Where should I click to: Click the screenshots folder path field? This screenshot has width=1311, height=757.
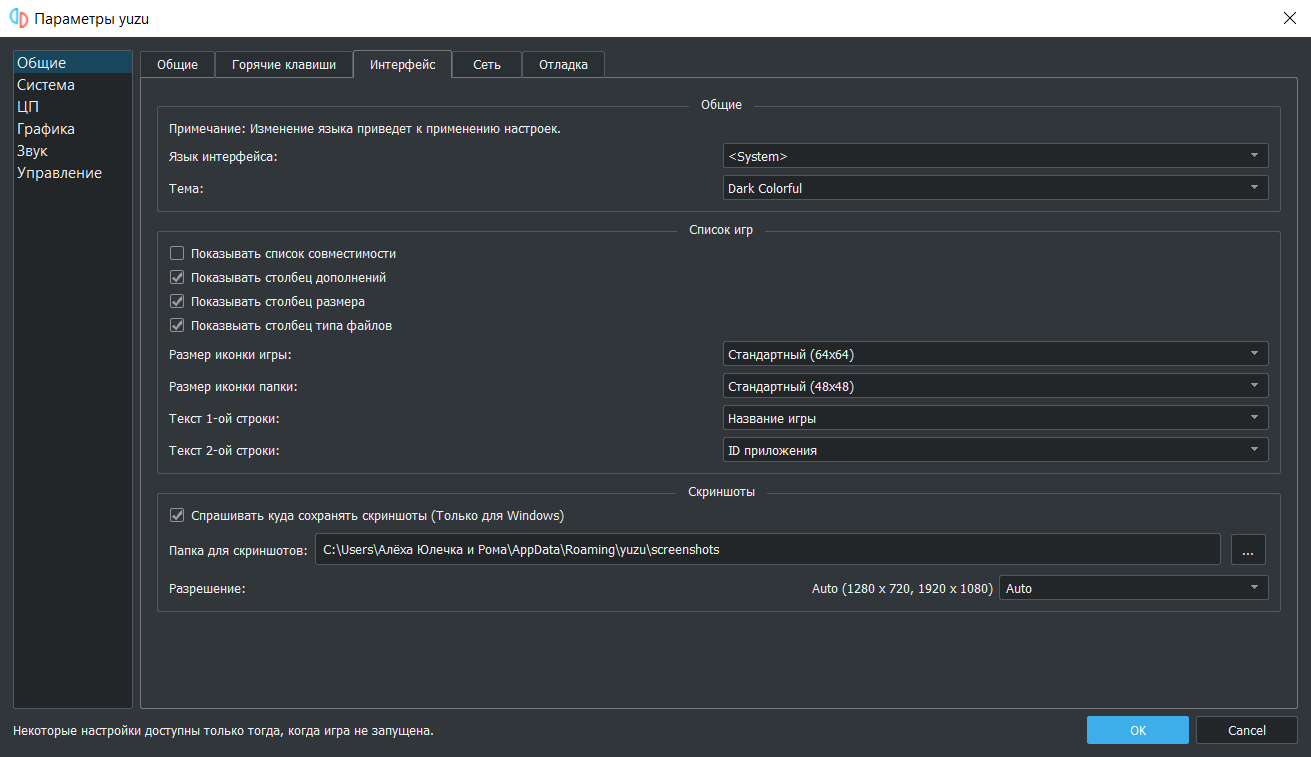point(767,549)
